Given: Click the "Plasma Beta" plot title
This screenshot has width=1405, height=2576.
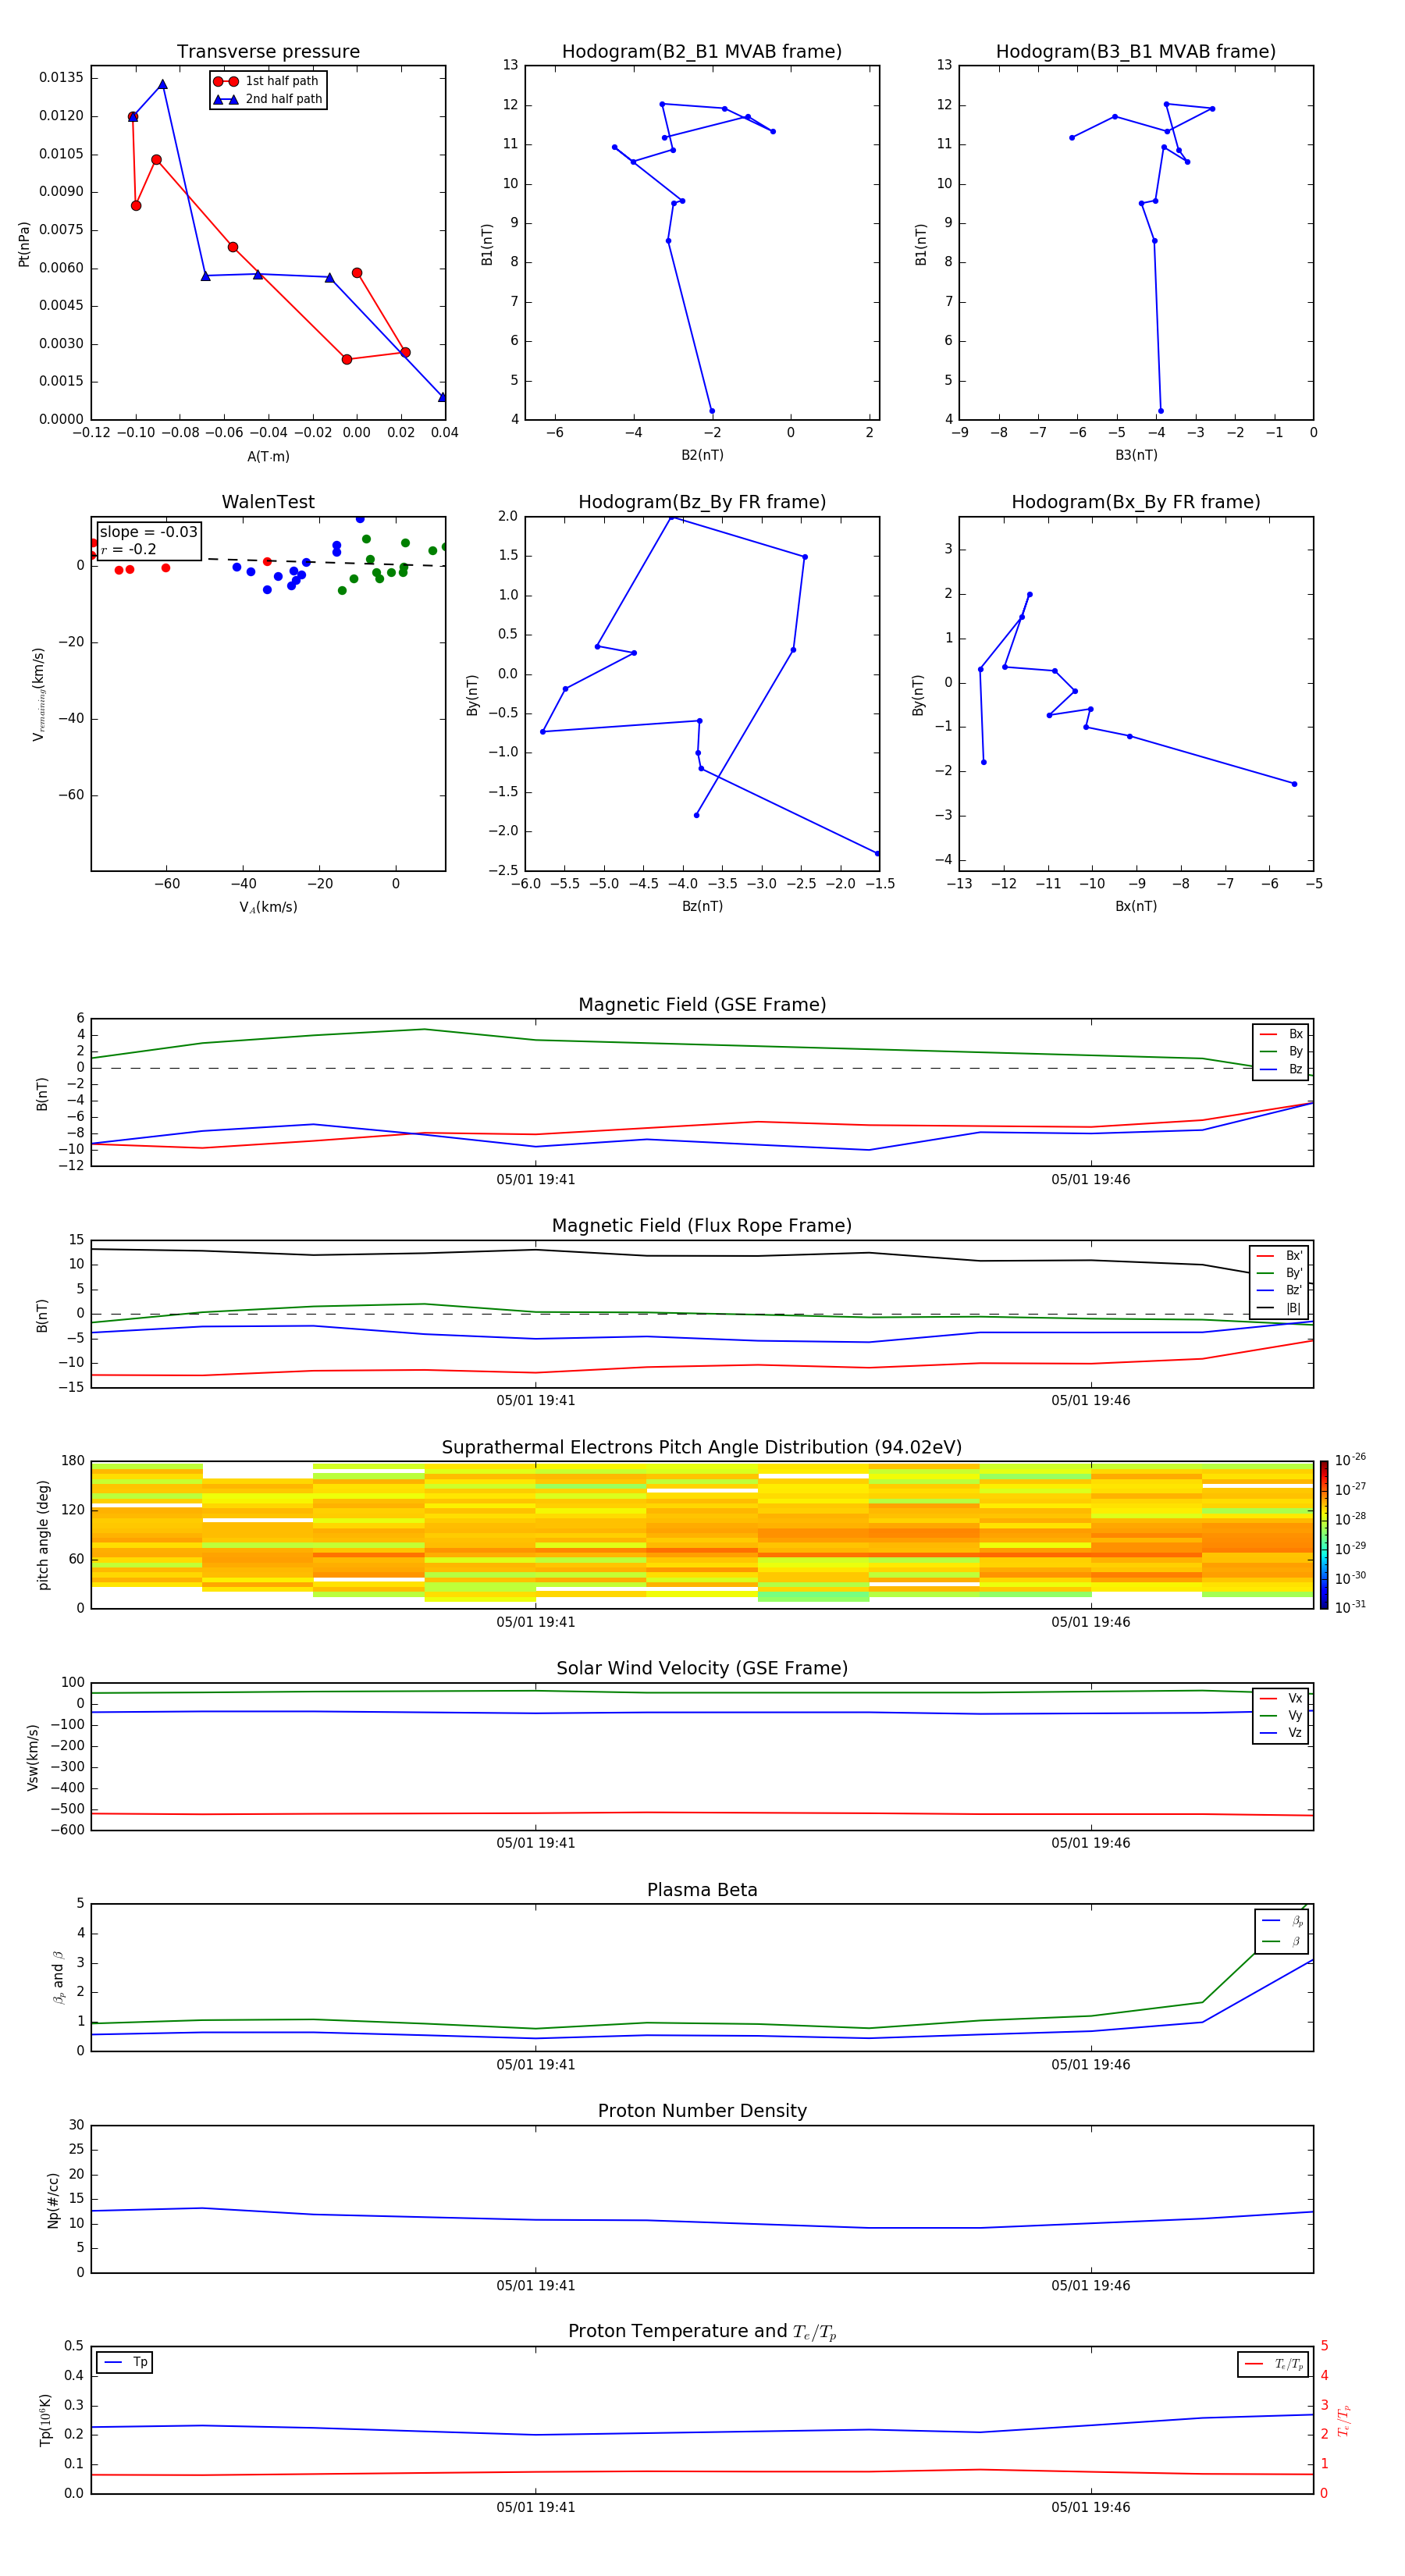Looking at the screenshot, I should click(x=702, y=1890).
